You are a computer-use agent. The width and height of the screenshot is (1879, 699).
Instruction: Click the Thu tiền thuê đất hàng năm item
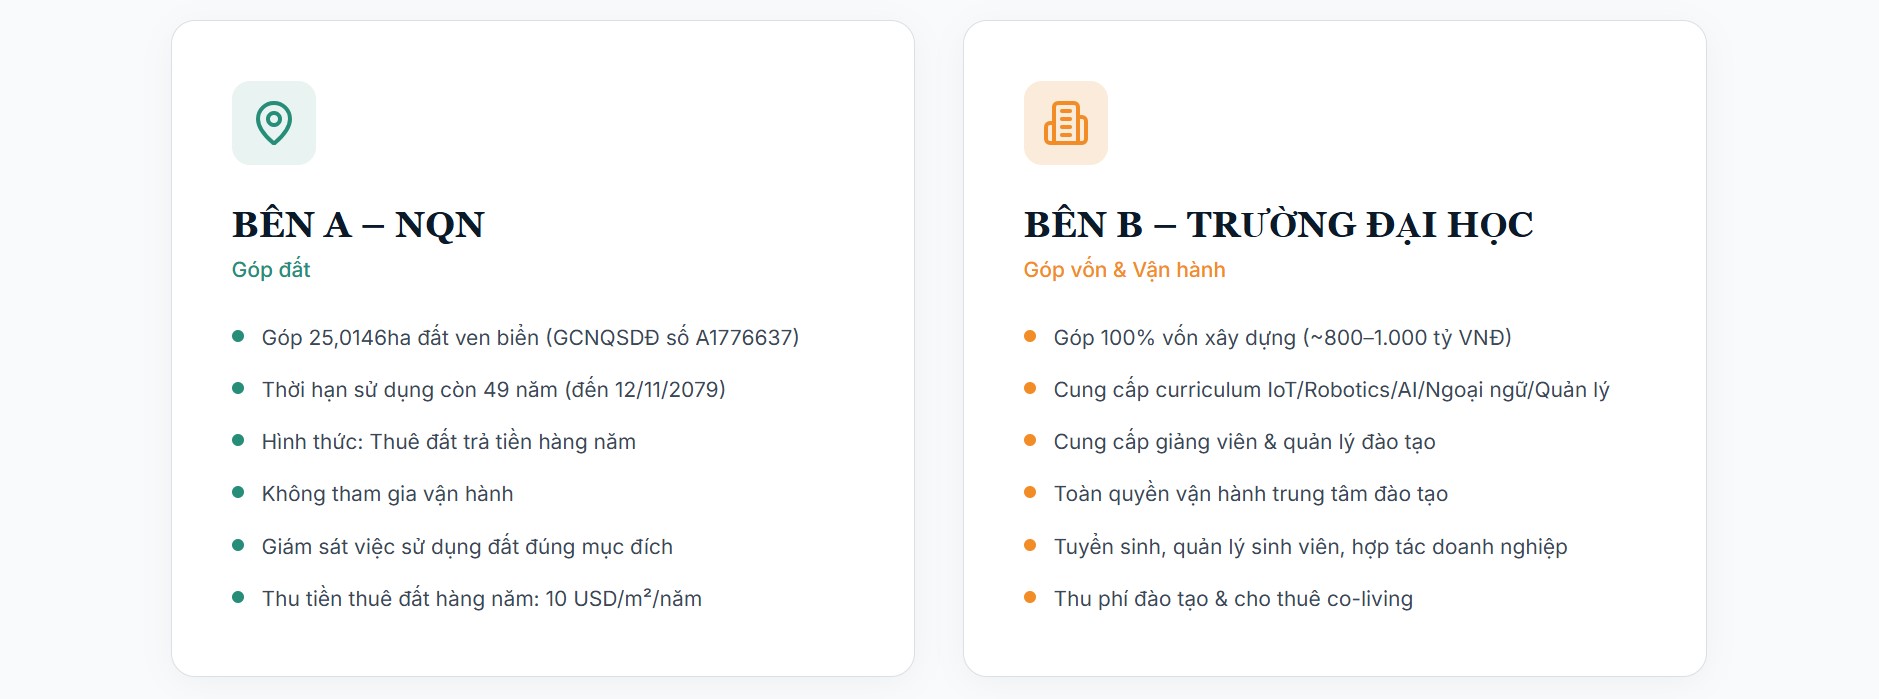click(481, 599)
